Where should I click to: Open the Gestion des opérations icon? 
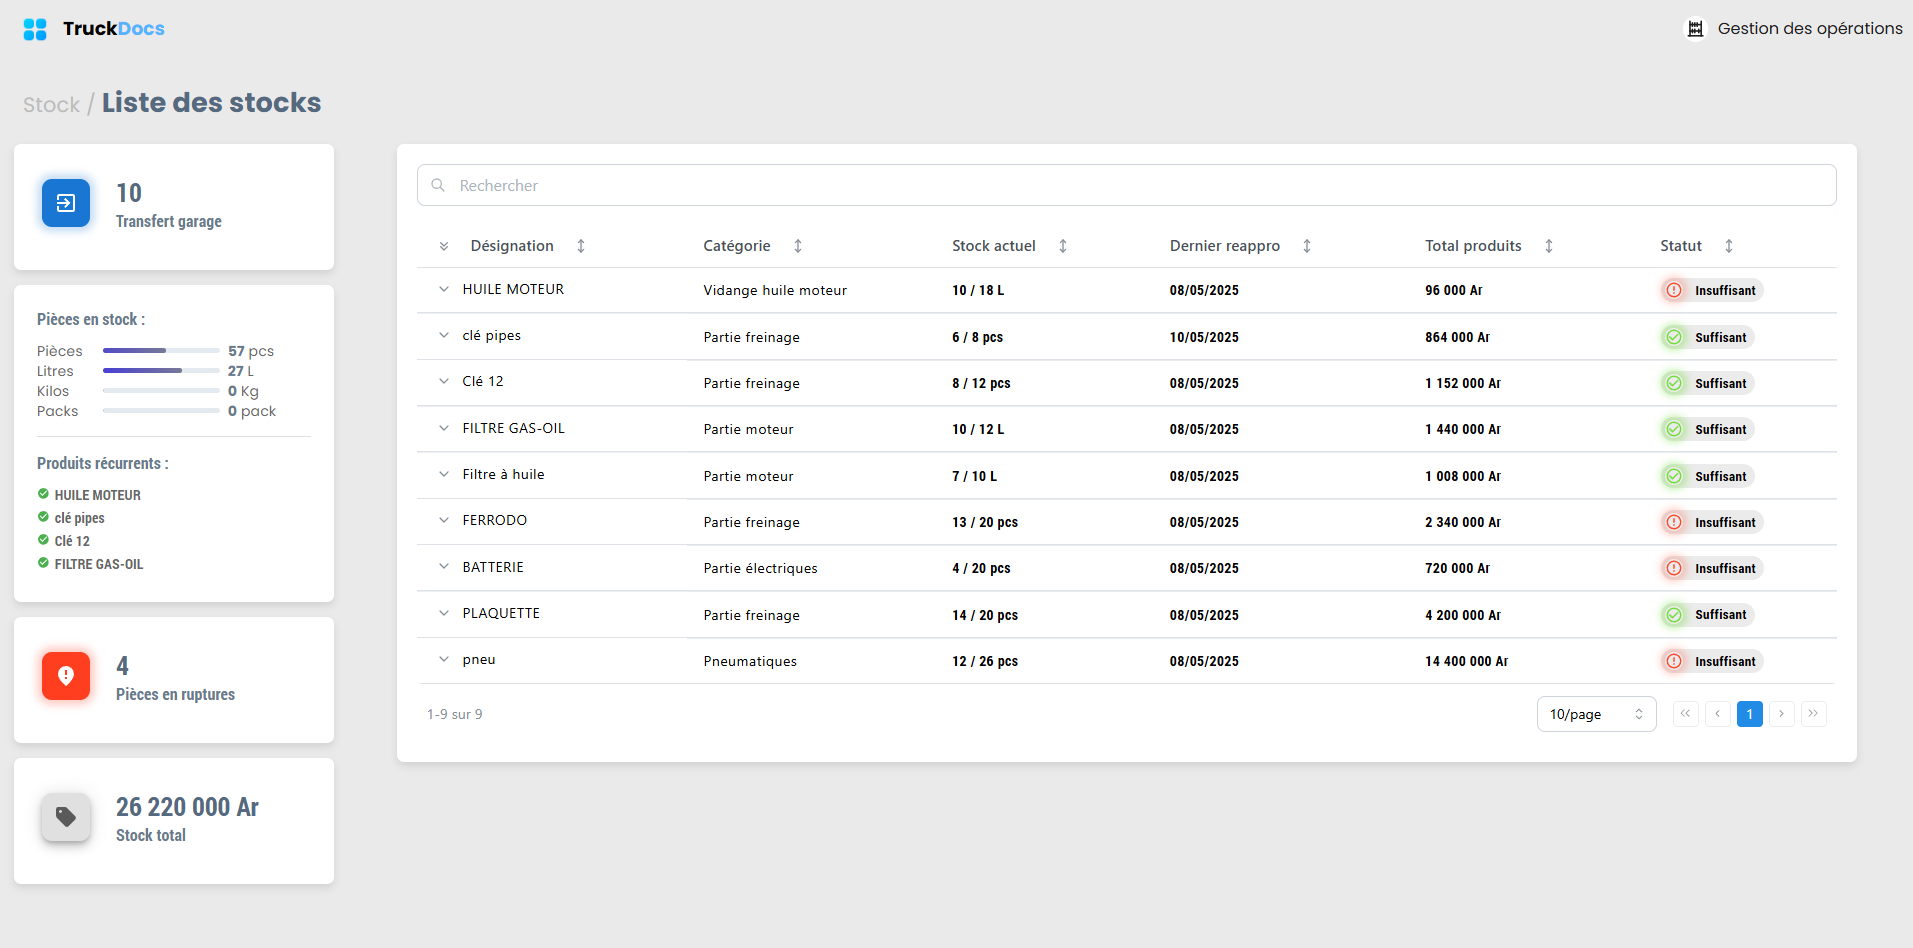(1695, 29)
